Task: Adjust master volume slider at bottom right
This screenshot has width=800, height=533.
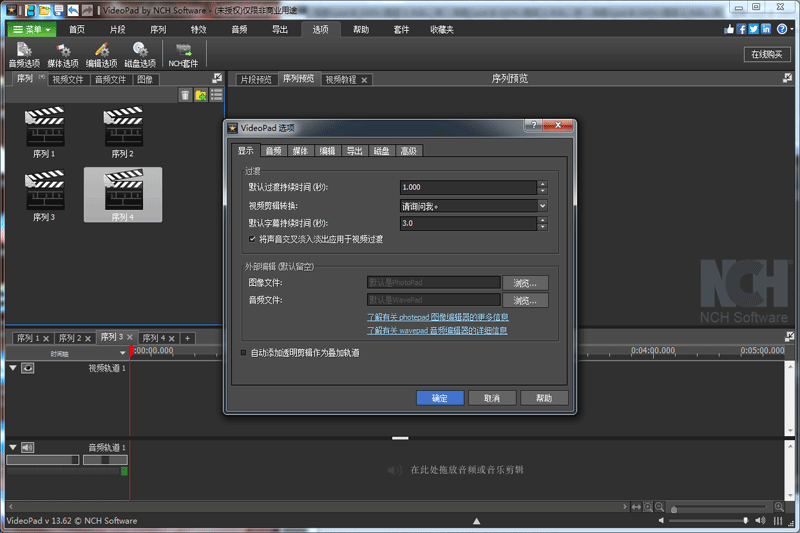Action: click(745, 521)
